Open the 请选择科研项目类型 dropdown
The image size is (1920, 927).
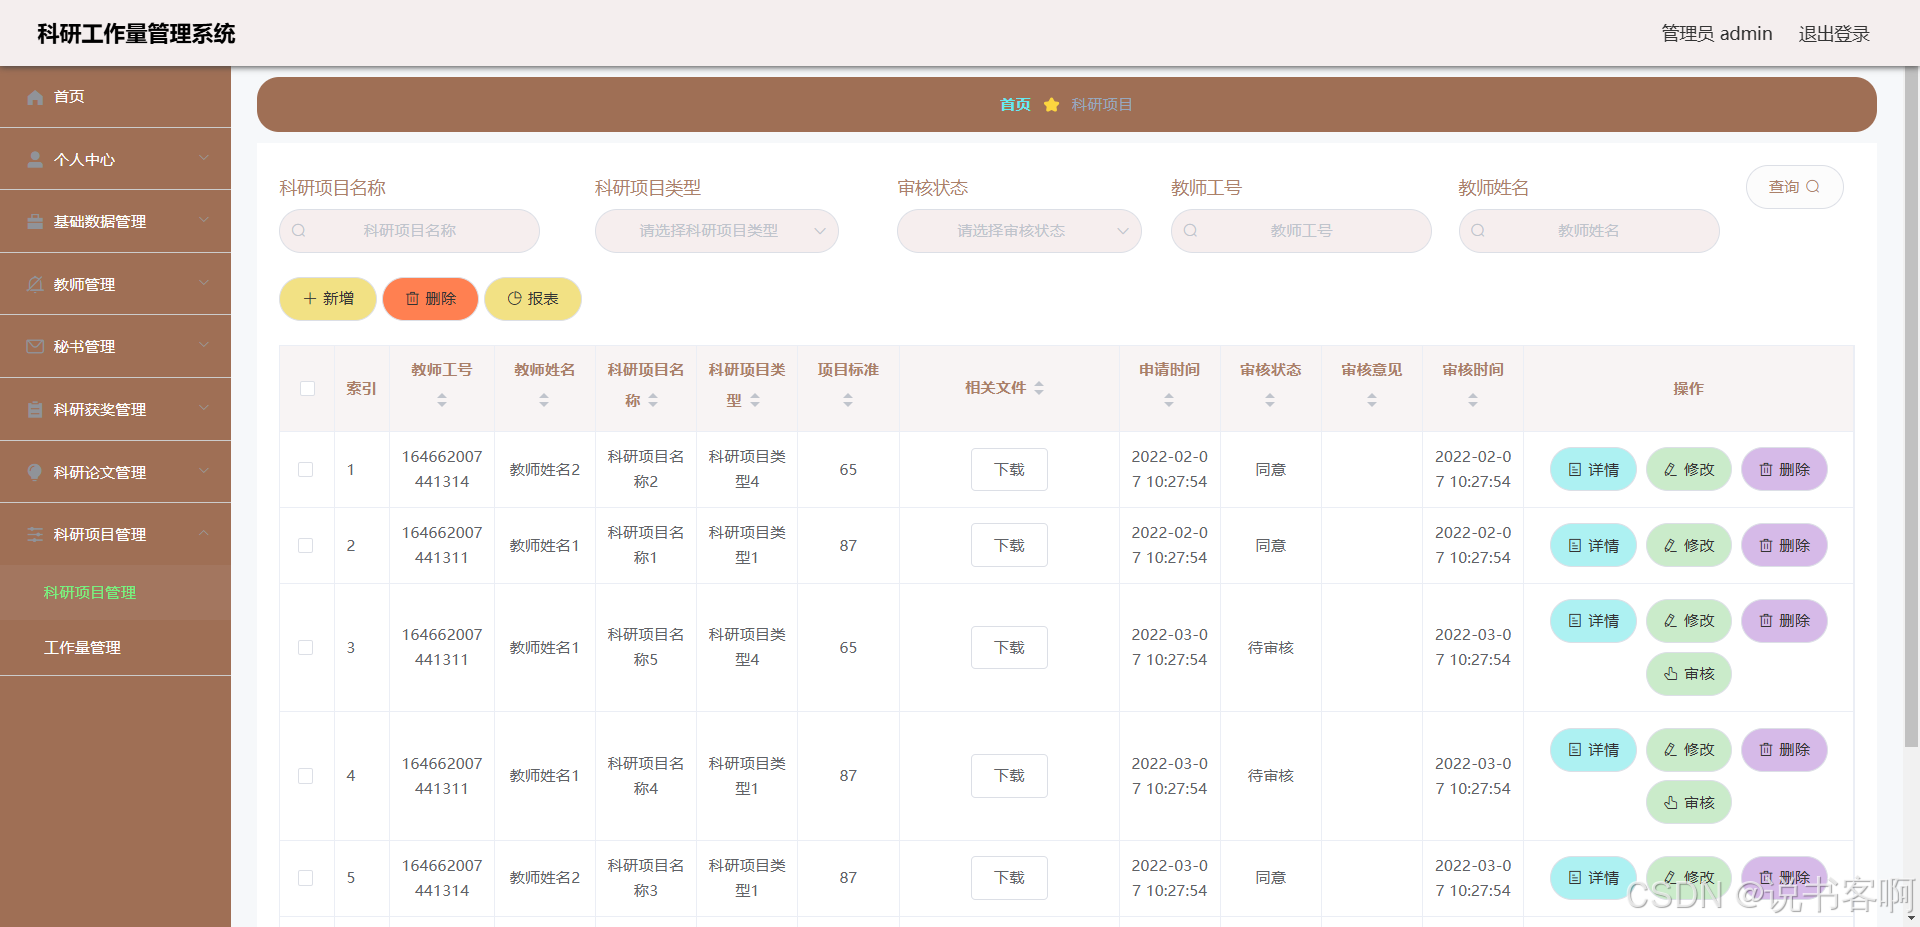pyautogui.click(x=716, y=231)
